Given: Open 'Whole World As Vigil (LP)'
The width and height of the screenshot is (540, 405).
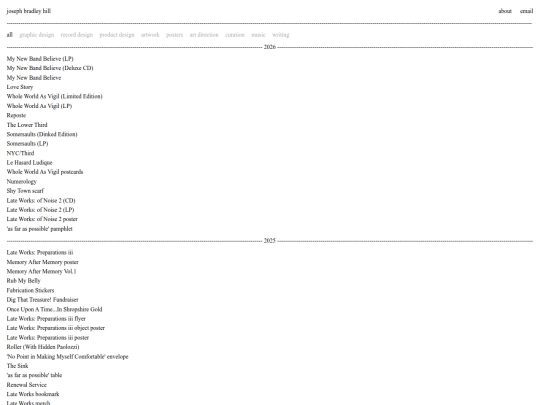Looking at the screenshot, I should (x=39, y=106).
